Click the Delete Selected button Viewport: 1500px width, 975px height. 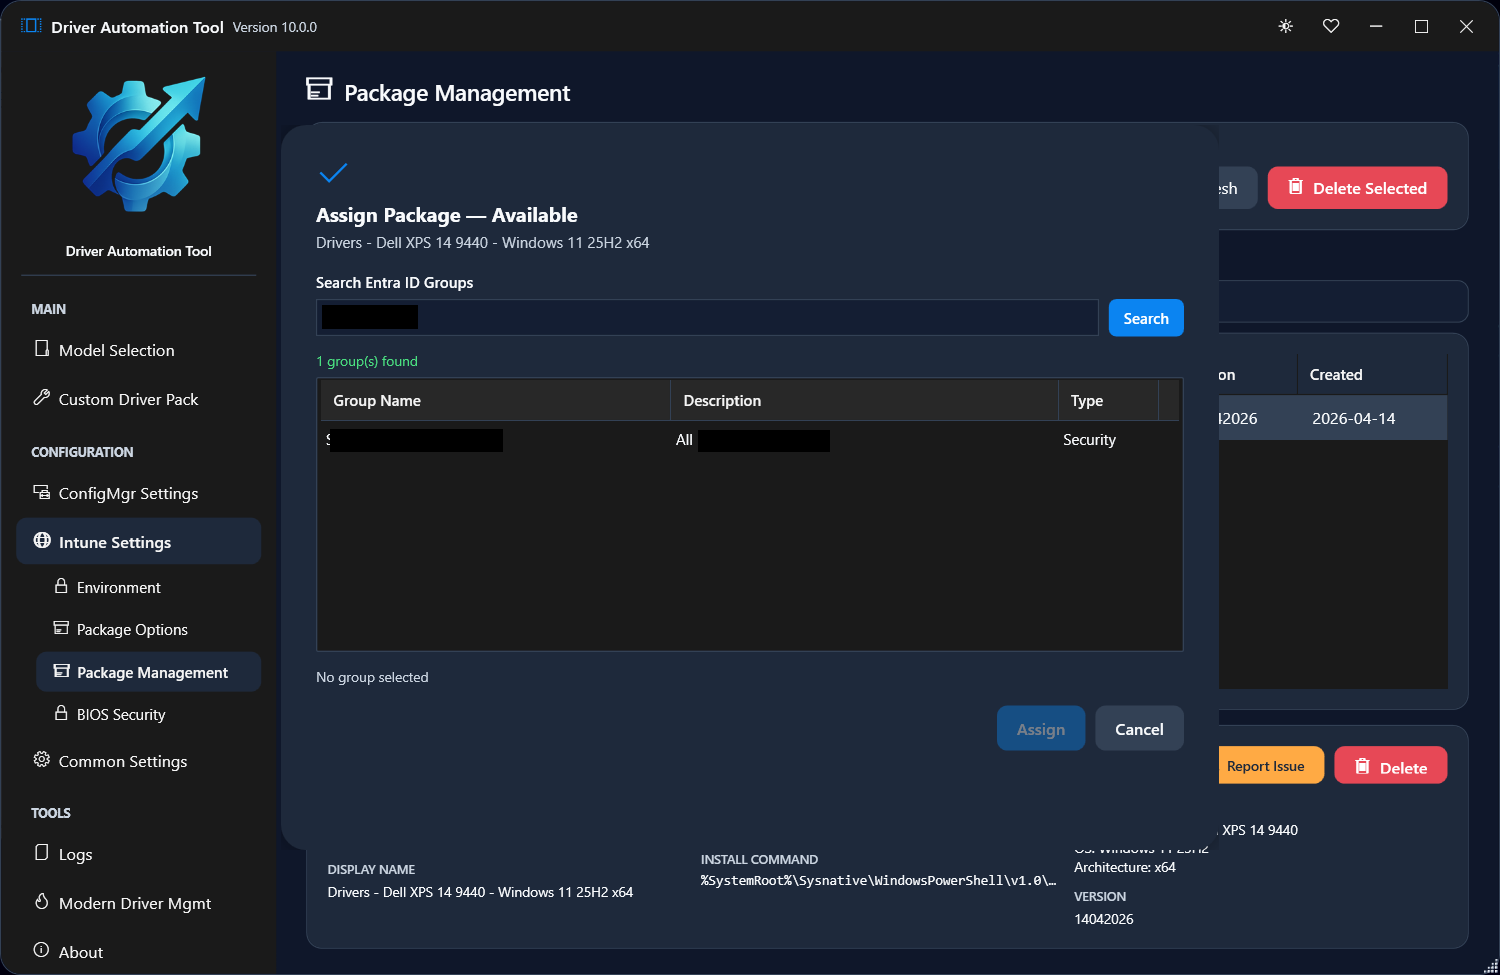[1357, 188]
